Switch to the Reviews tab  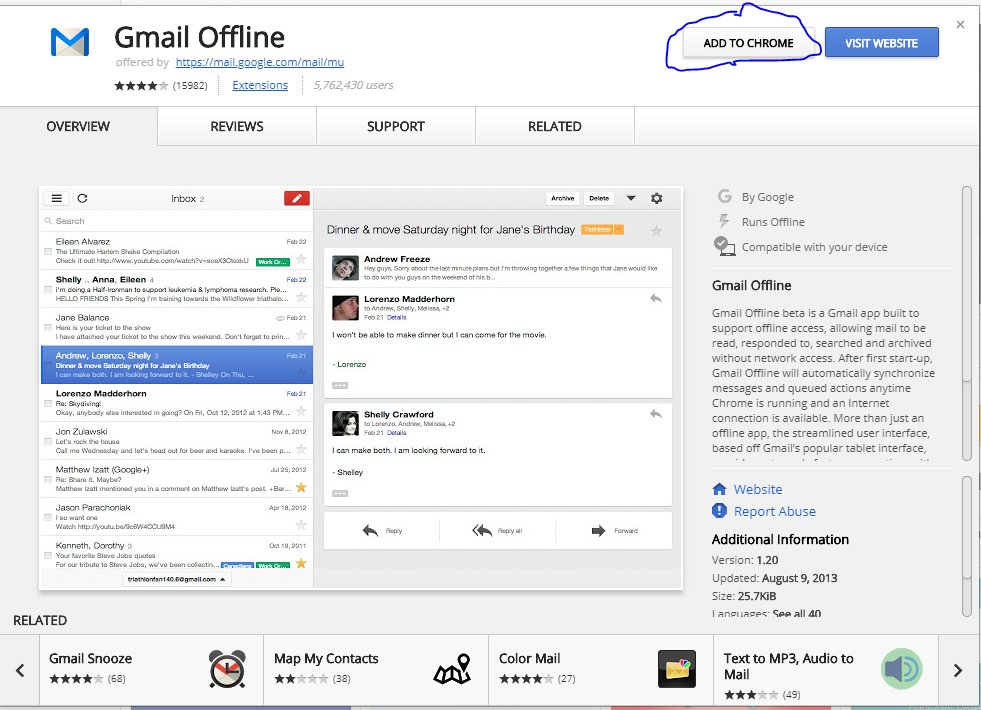pos(236,126)
